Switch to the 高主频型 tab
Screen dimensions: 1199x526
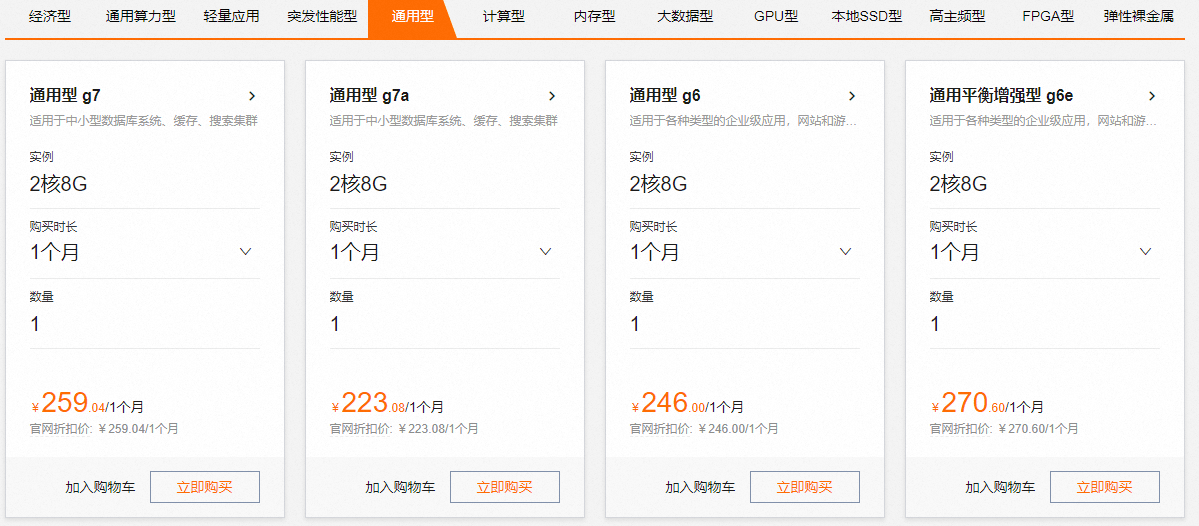tap(957, 16)
